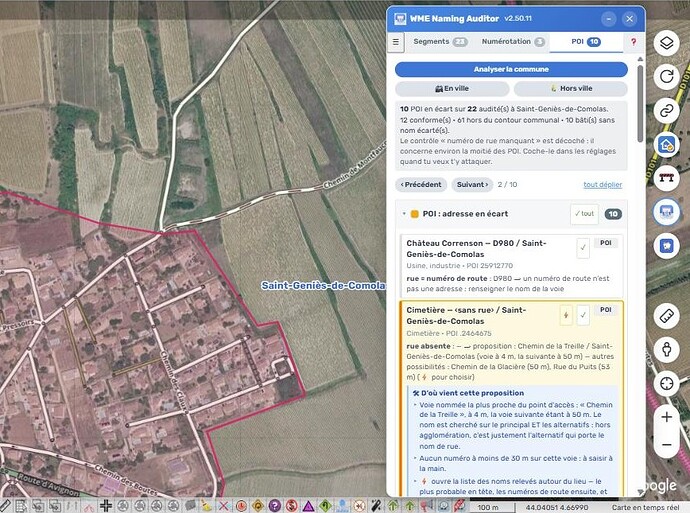
Task: Click the broom cleanup icon in bottom toolbar
Action: pyautogui.click(x=205, y=506)
